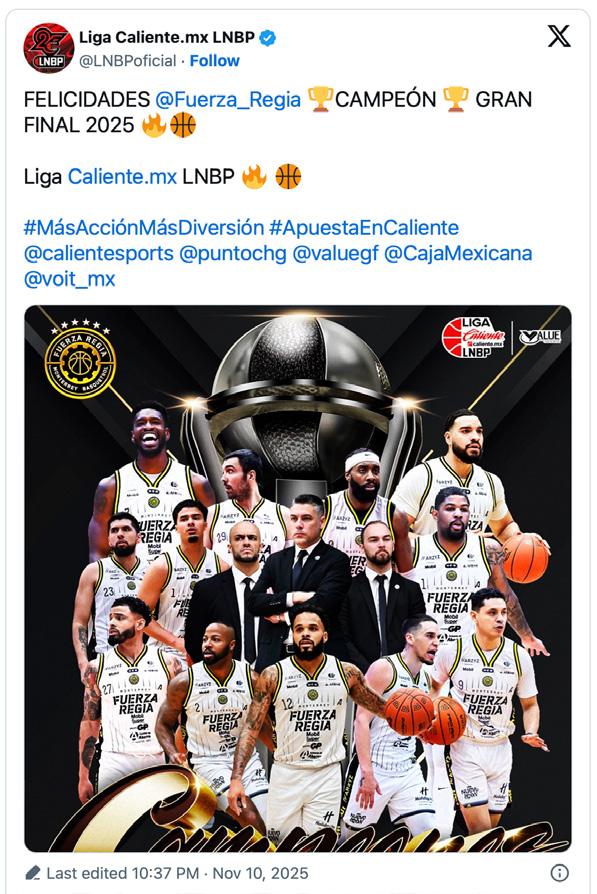Open the X logo icon

[559, 36]
